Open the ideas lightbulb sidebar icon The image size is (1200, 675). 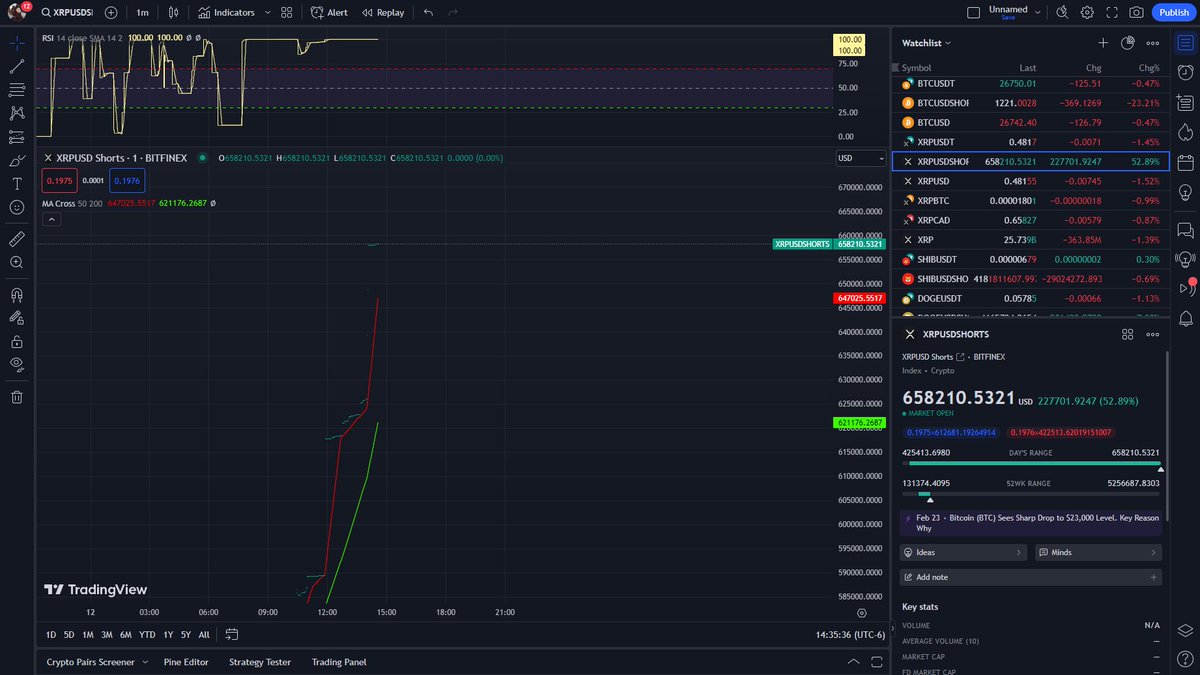[1185, 192]
